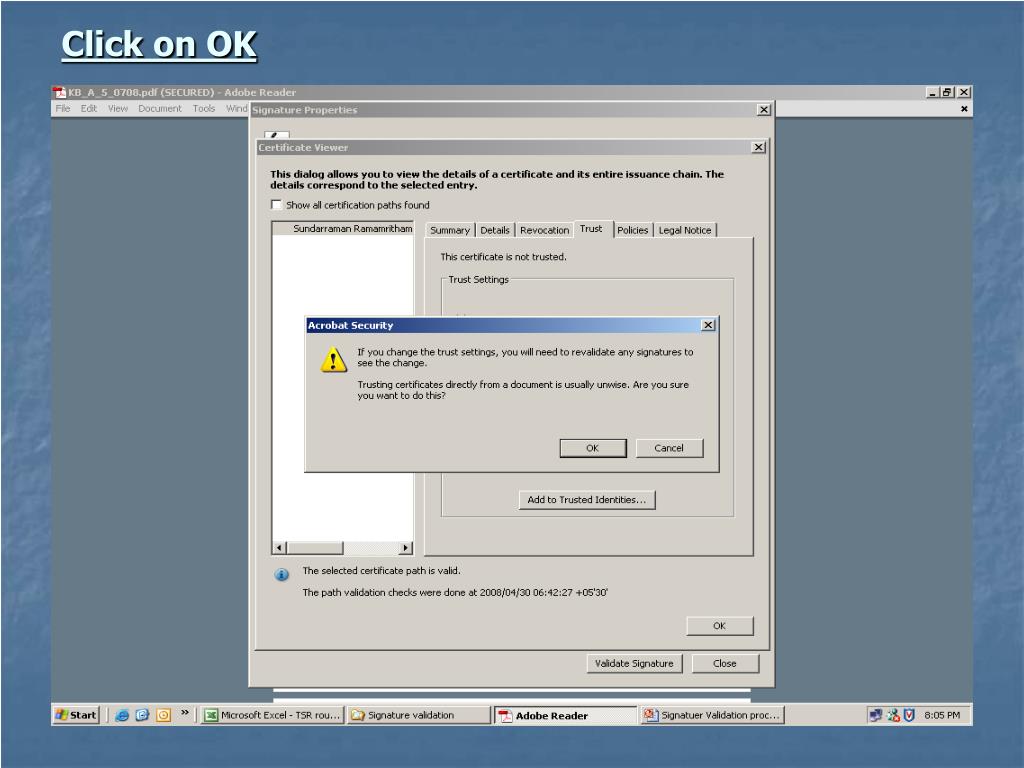
Task: Click Cancel in the Acrobat Security dialog
Action: 669,448
